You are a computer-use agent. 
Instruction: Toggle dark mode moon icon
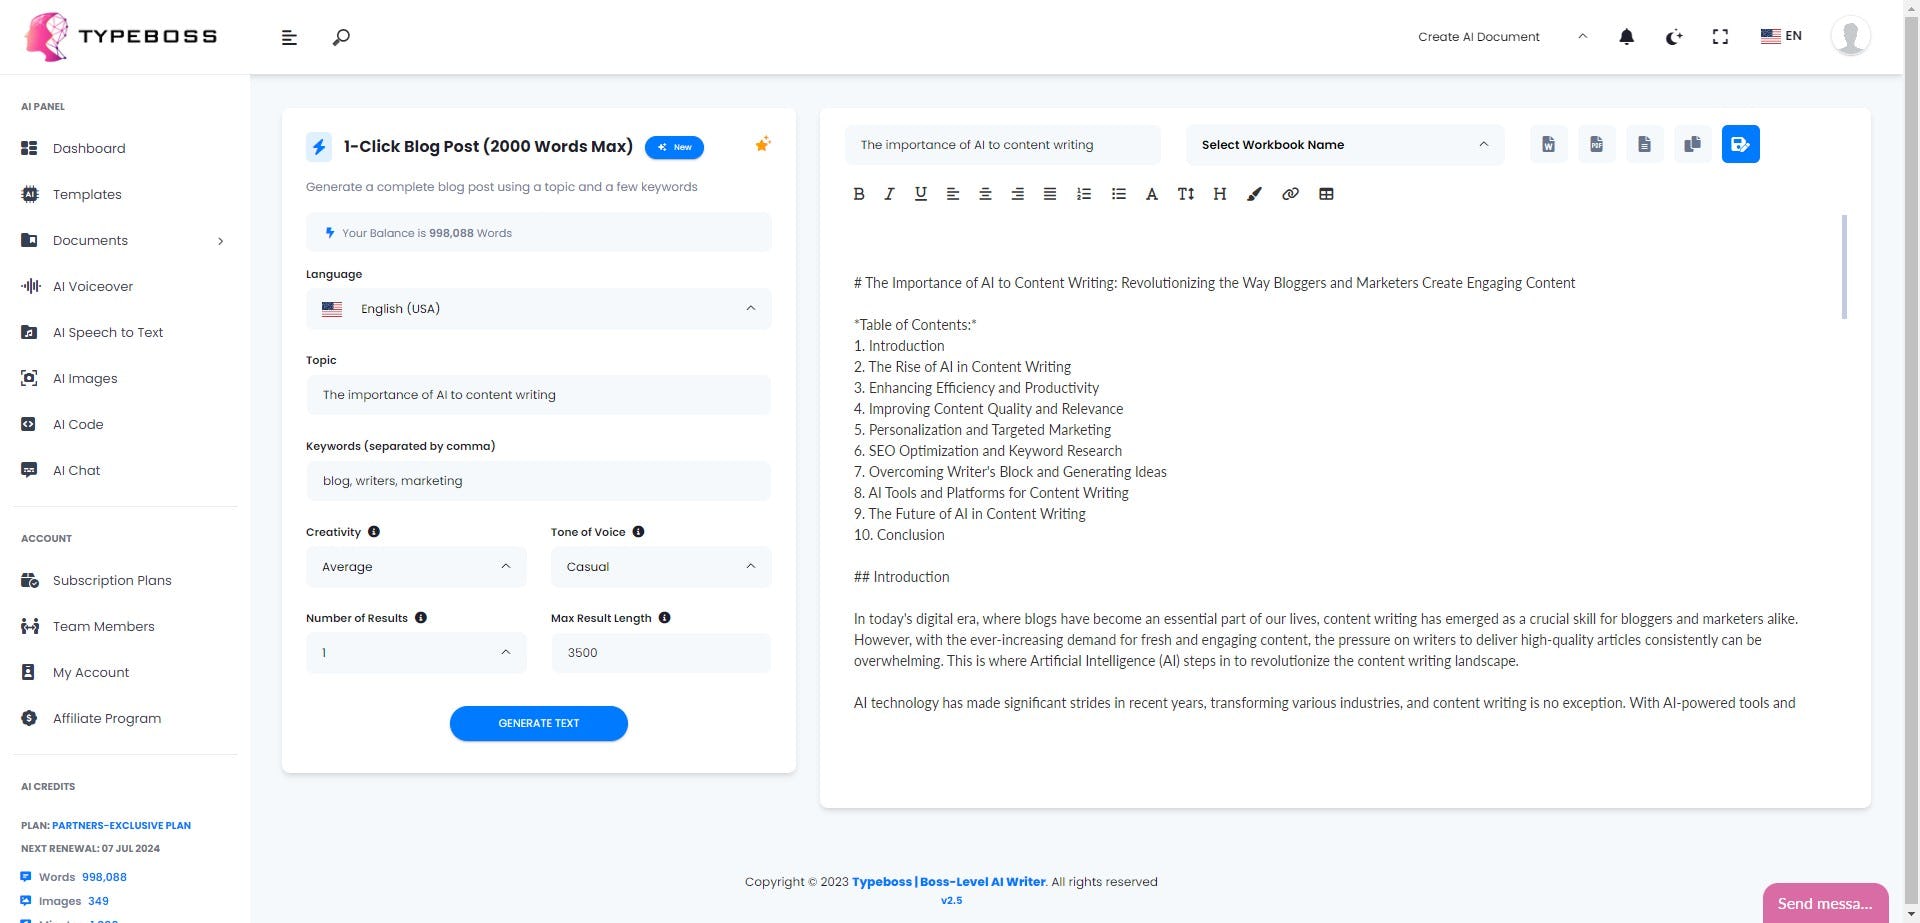(1673, 37)
